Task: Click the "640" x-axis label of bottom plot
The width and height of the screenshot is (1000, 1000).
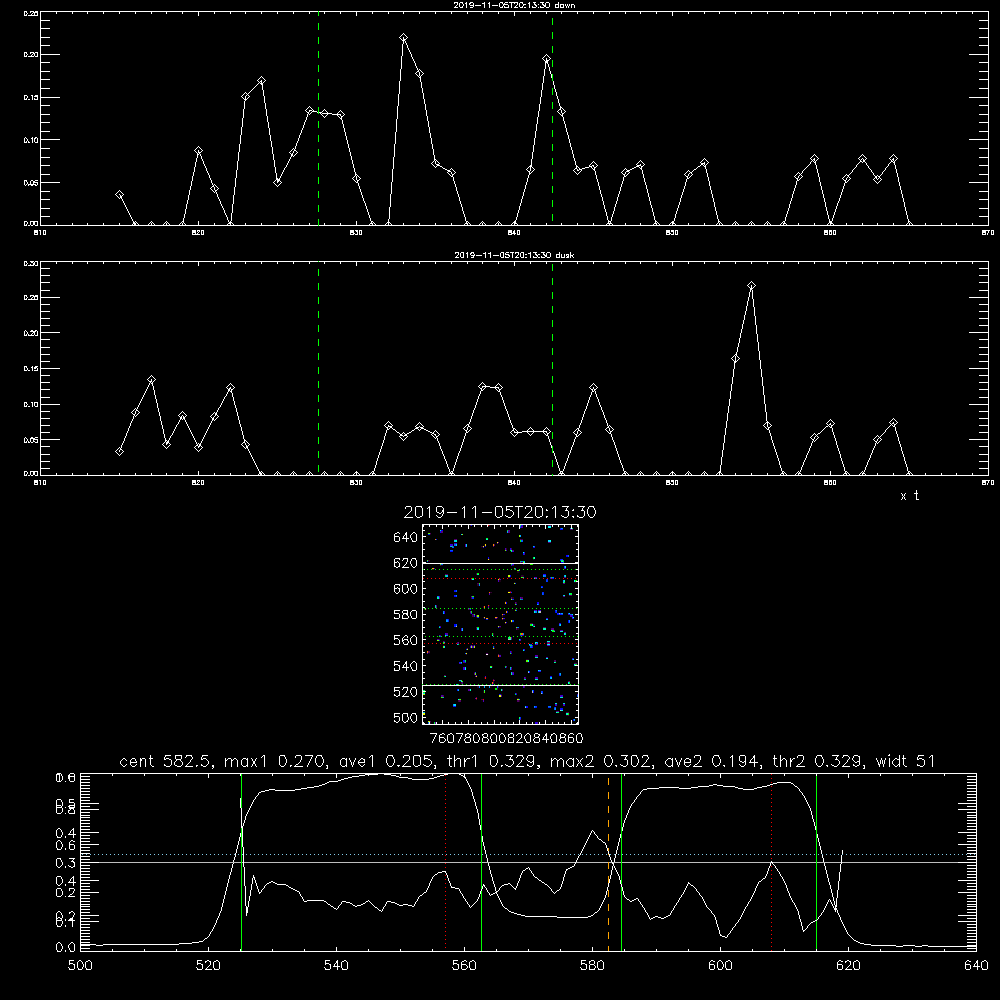Action: (976, 966)
